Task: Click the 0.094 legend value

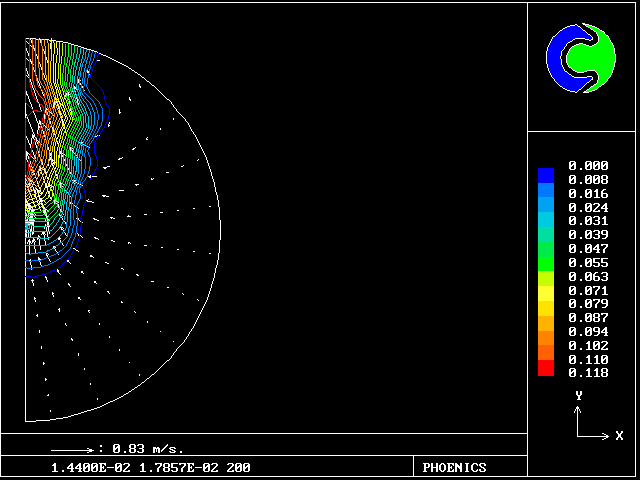Action: pos(587,331)
